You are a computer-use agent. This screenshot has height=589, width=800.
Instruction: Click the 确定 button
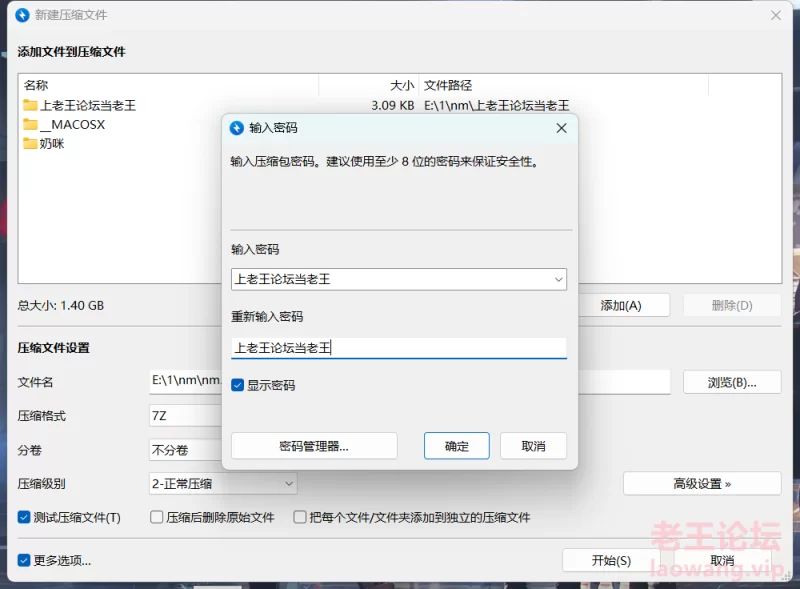(457, 446)
